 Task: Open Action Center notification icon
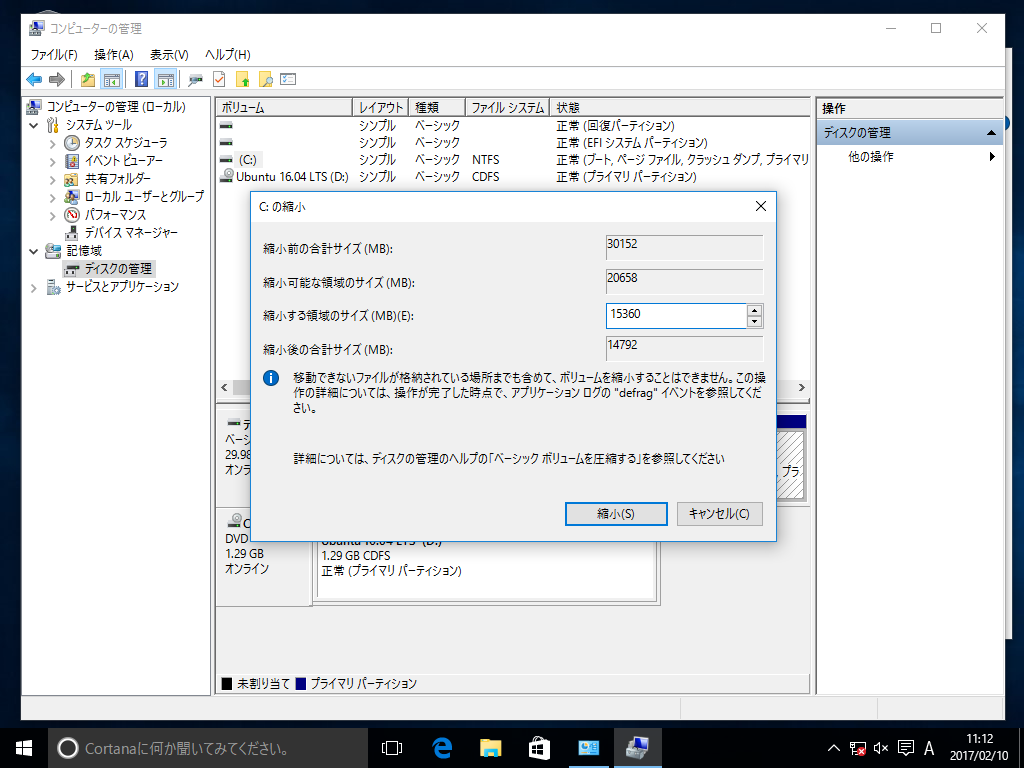click(x=906, y=748)
